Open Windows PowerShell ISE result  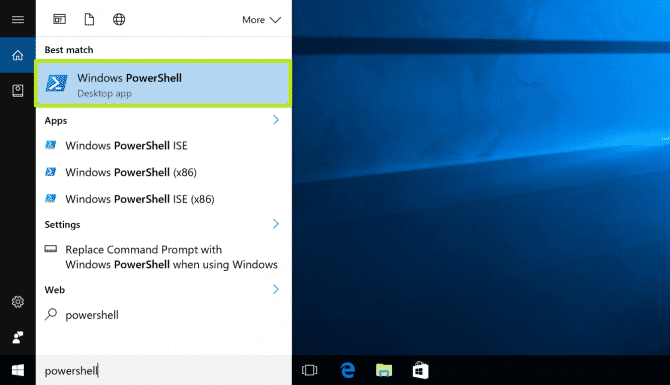pyautogui.click(x=163, y=146)
